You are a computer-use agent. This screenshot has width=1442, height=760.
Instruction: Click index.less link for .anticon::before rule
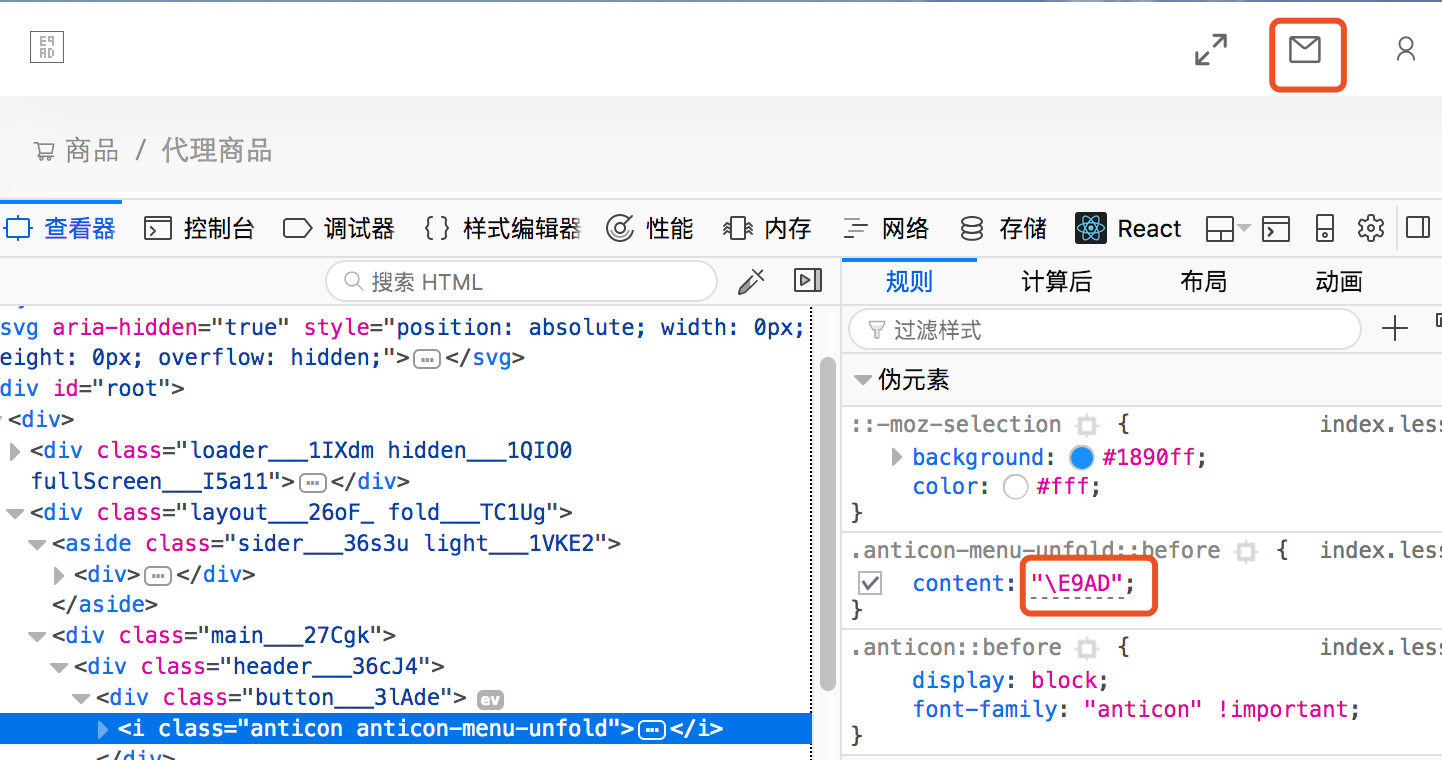tap(1381, 648)
